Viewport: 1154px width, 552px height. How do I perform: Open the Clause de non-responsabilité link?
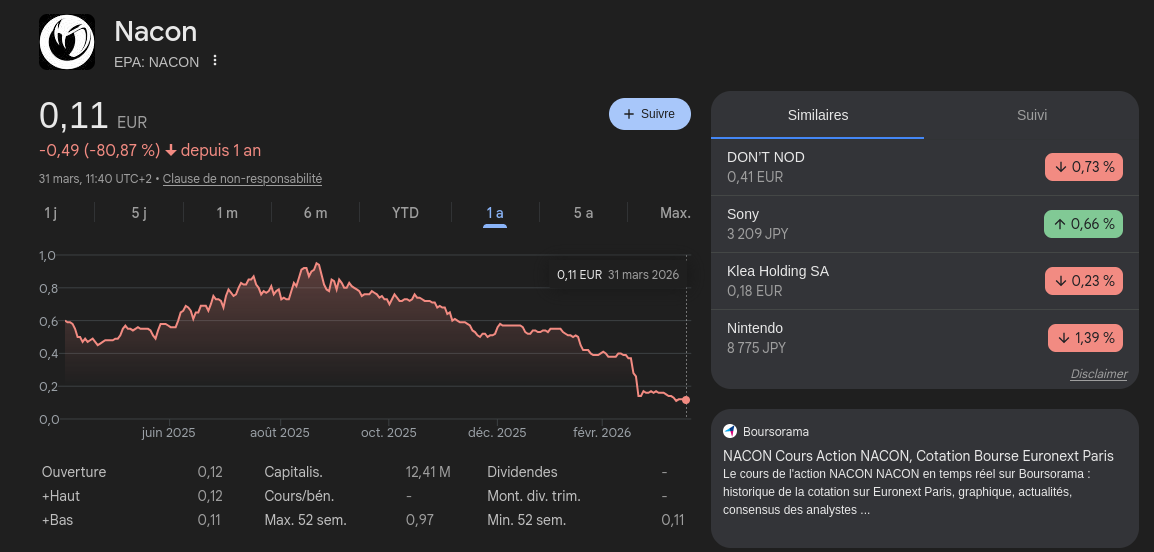click(242, 179)
